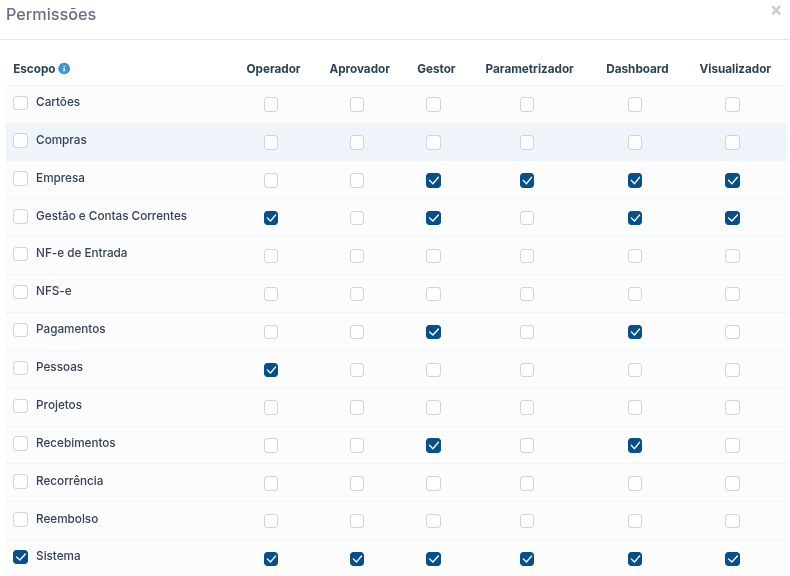The height and width of the screenshot is (576, 790).
Task: Uncheck Operador permission for Pessoas
Action: click(271, 370)
